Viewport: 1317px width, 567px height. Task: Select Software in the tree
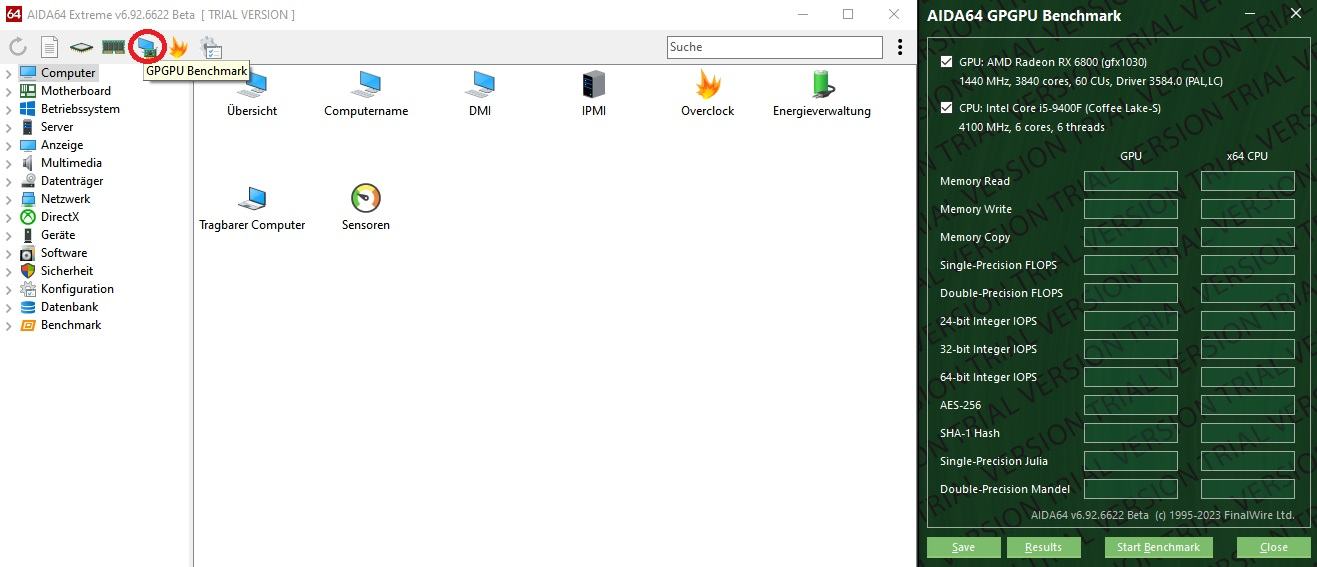(x=64, y=253)
